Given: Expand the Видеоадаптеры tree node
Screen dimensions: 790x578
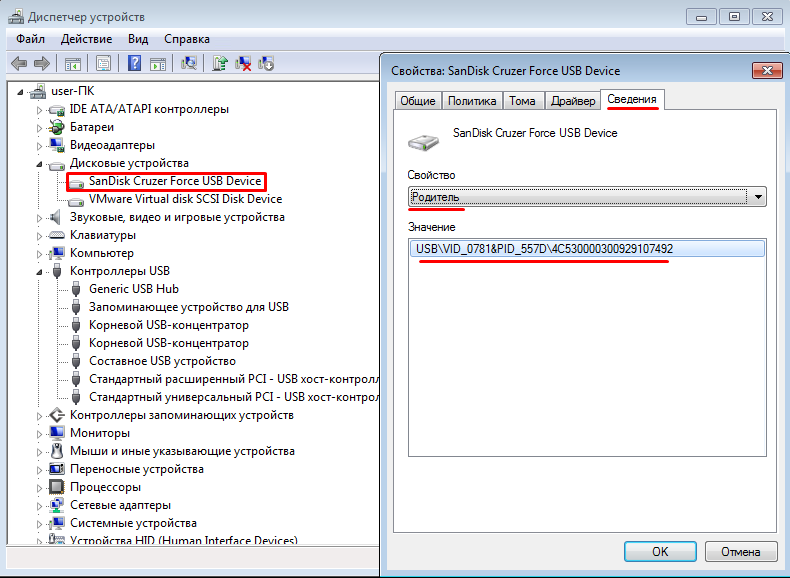Looking at the screenshot, I should click(40, 145).
